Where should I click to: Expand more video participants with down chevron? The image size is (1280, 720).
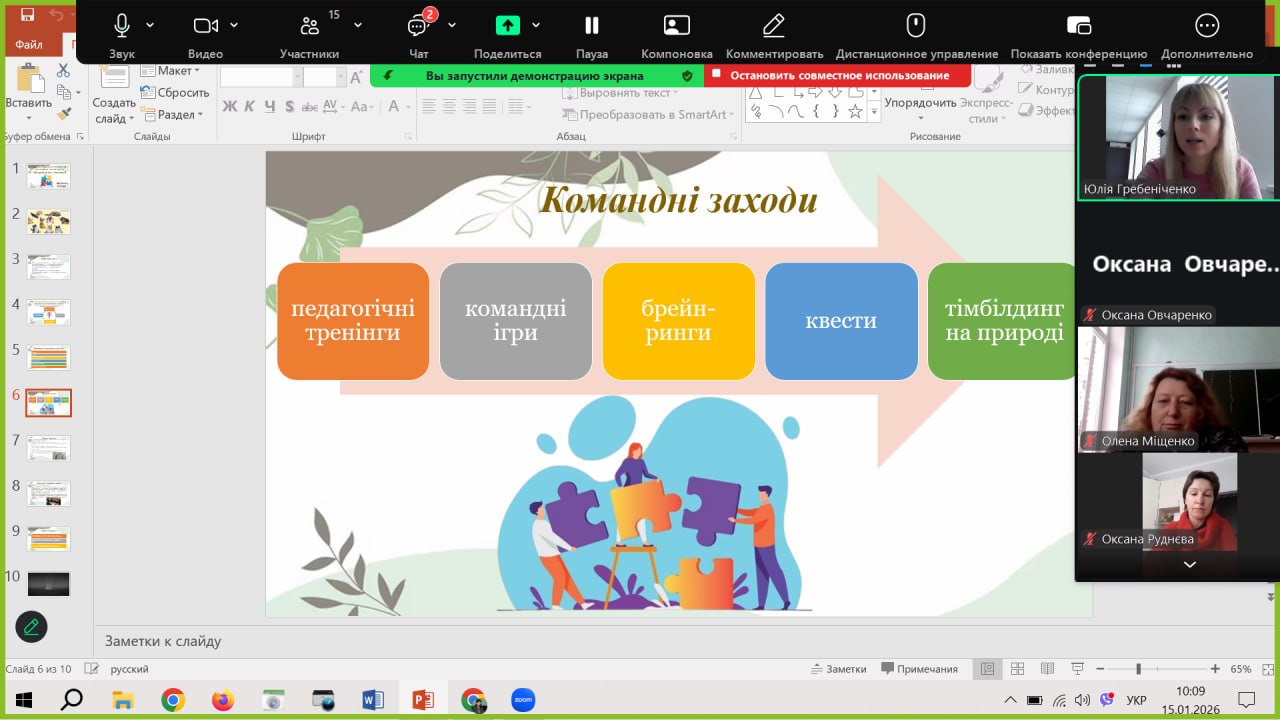[1189, 565]
